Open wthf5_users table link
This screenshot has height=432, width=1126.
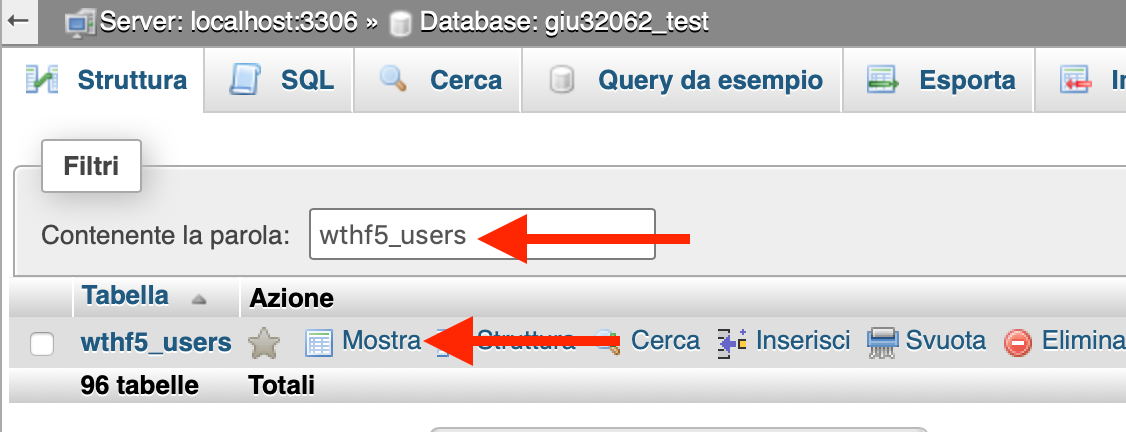156,342
